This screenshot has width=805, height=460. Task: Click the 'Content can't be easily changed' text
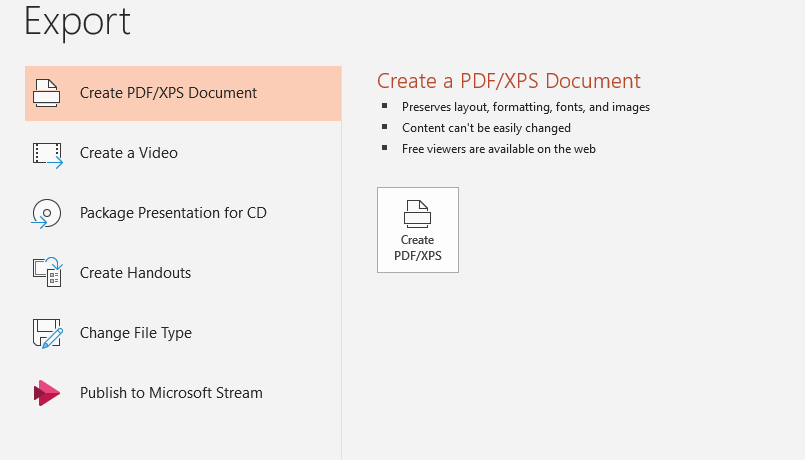tap(486, 128)
